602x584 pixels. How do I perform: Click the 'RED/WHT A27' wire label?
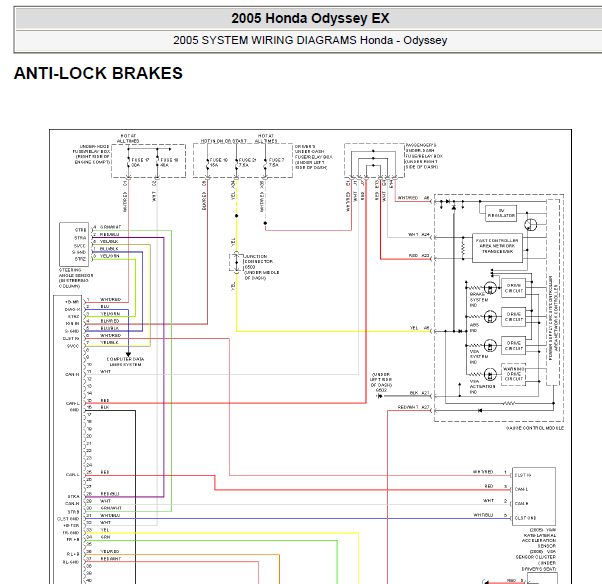[x=413, y=407]
